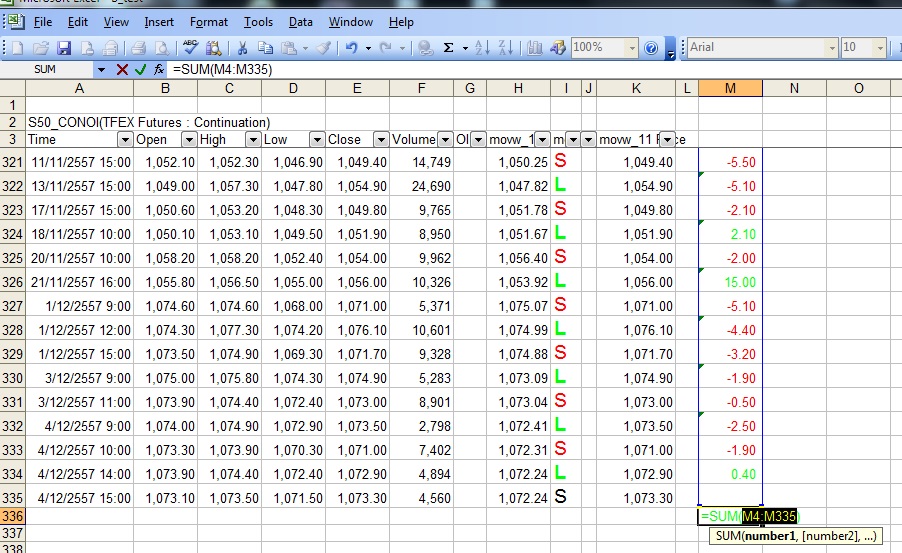Viewport: 902px width, 553px height.
Task: Open the Close column filter dropdown
Action: tap(380, 140)
